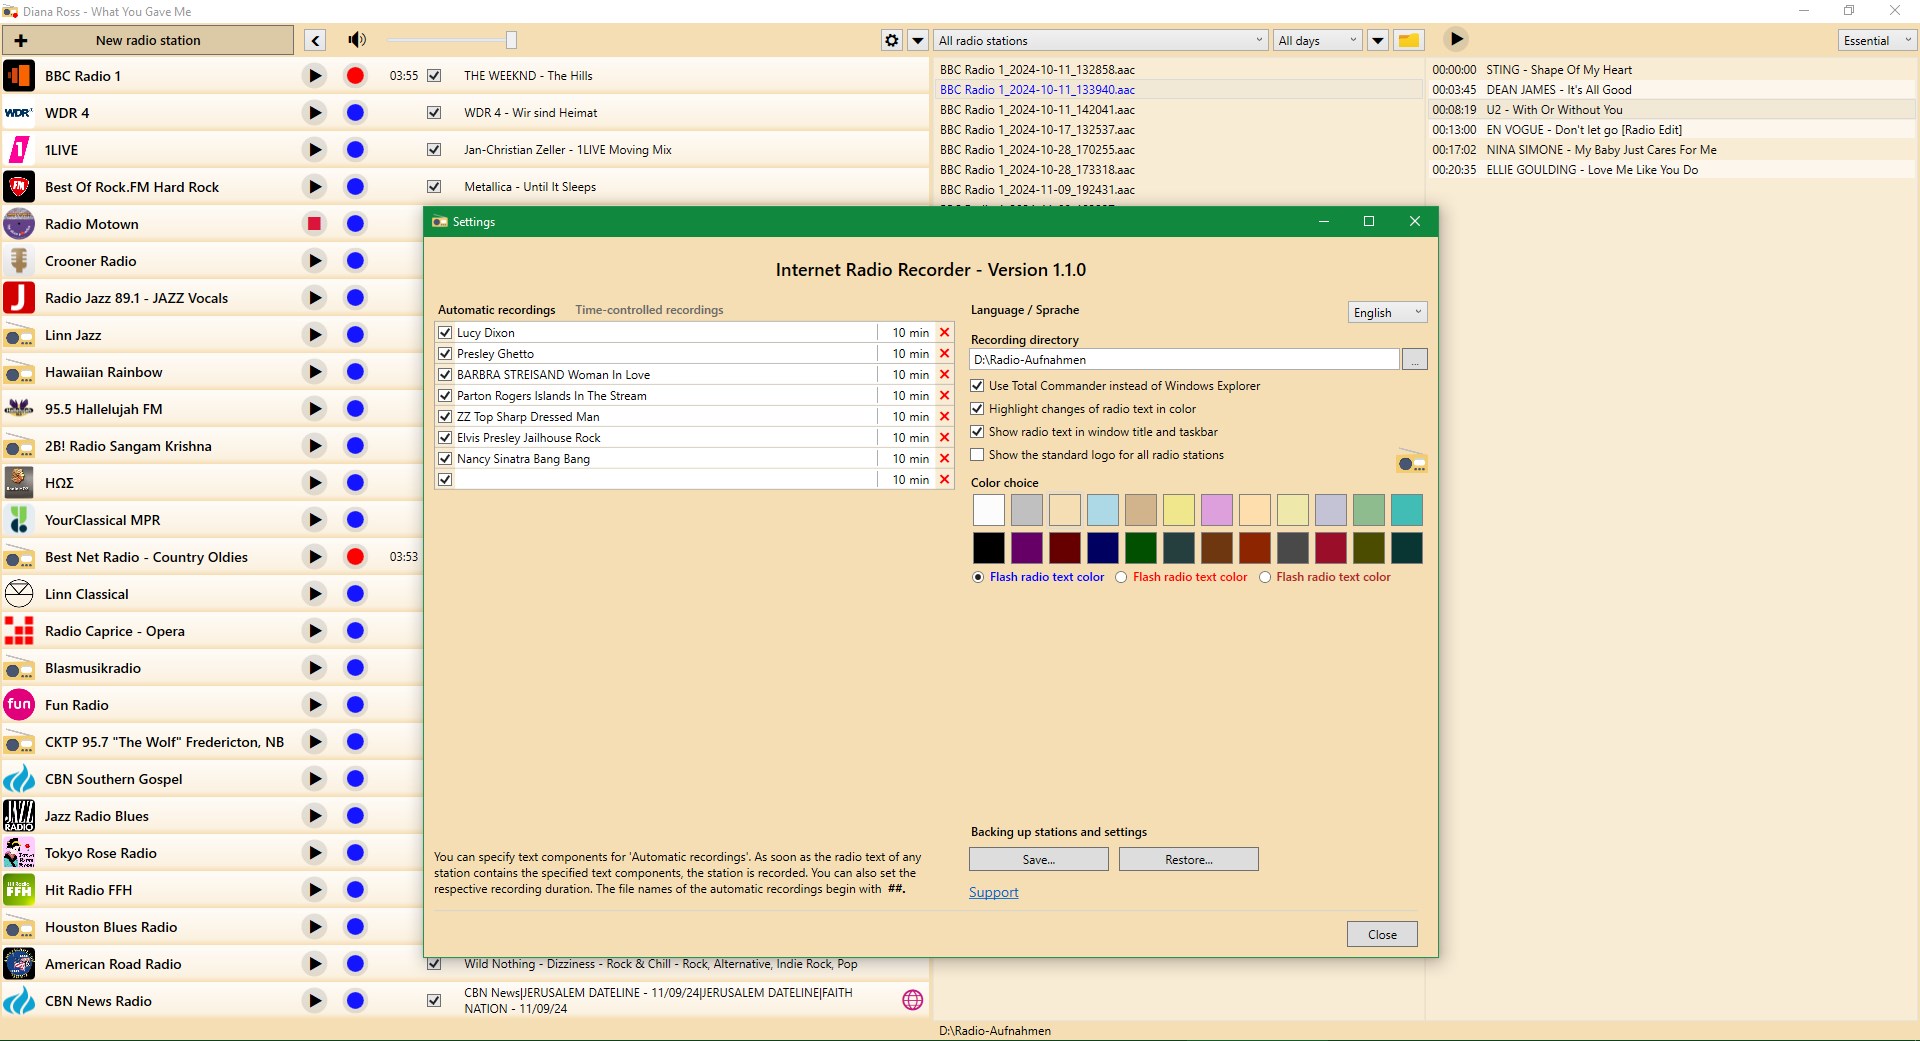
Task: Uncheck the Presley Ghetto automatic recording
Action: point(446,354)
